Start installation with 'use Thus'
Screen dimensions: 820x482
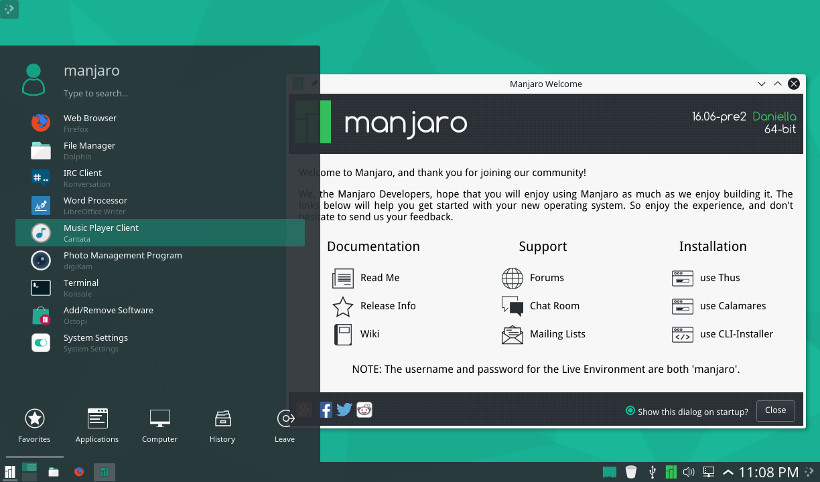[706, 278]
